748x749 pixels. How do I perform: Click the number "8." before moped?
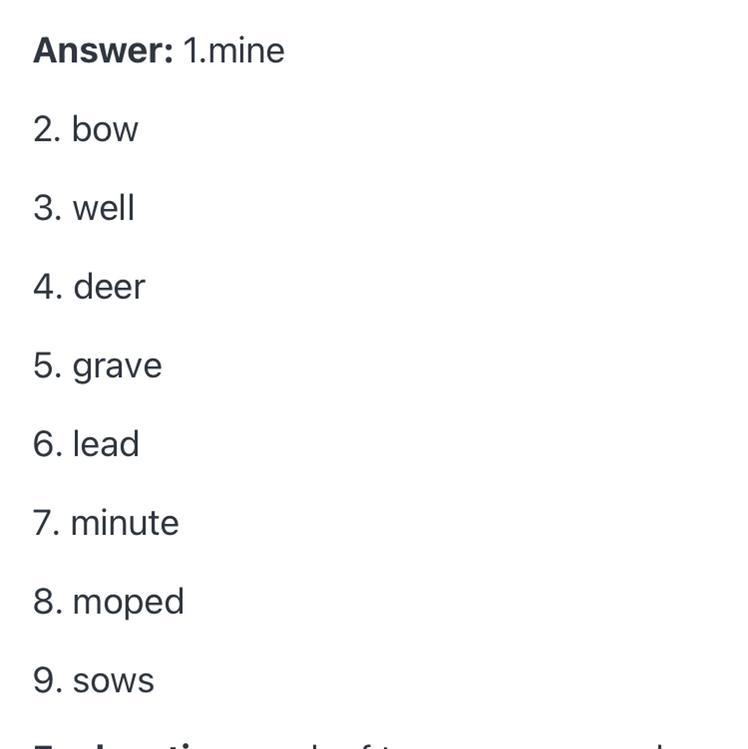[47, 602]
